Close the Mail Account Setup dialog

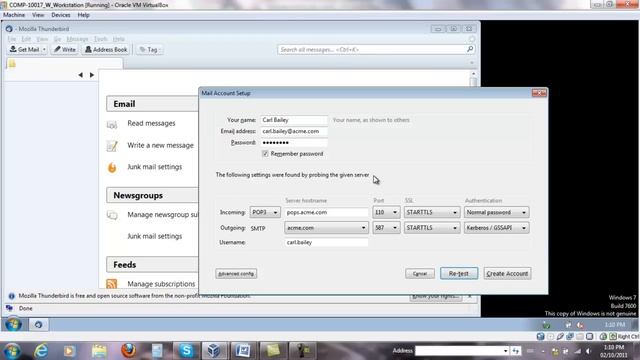point(539,93)
